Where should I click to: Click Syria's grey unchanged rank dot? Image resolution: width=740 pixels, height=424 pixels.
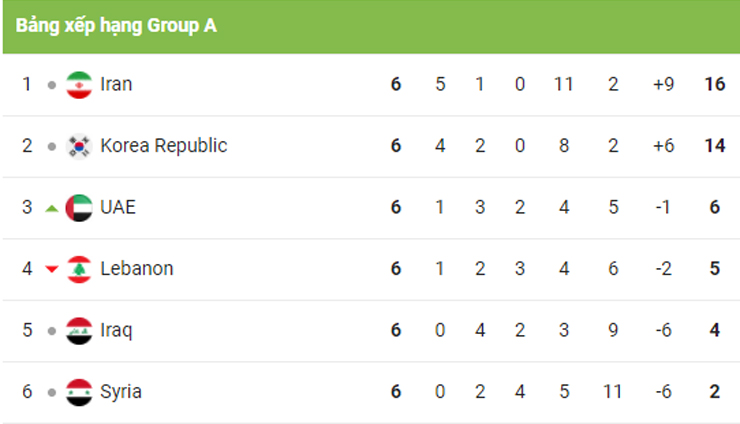point(52,392)
